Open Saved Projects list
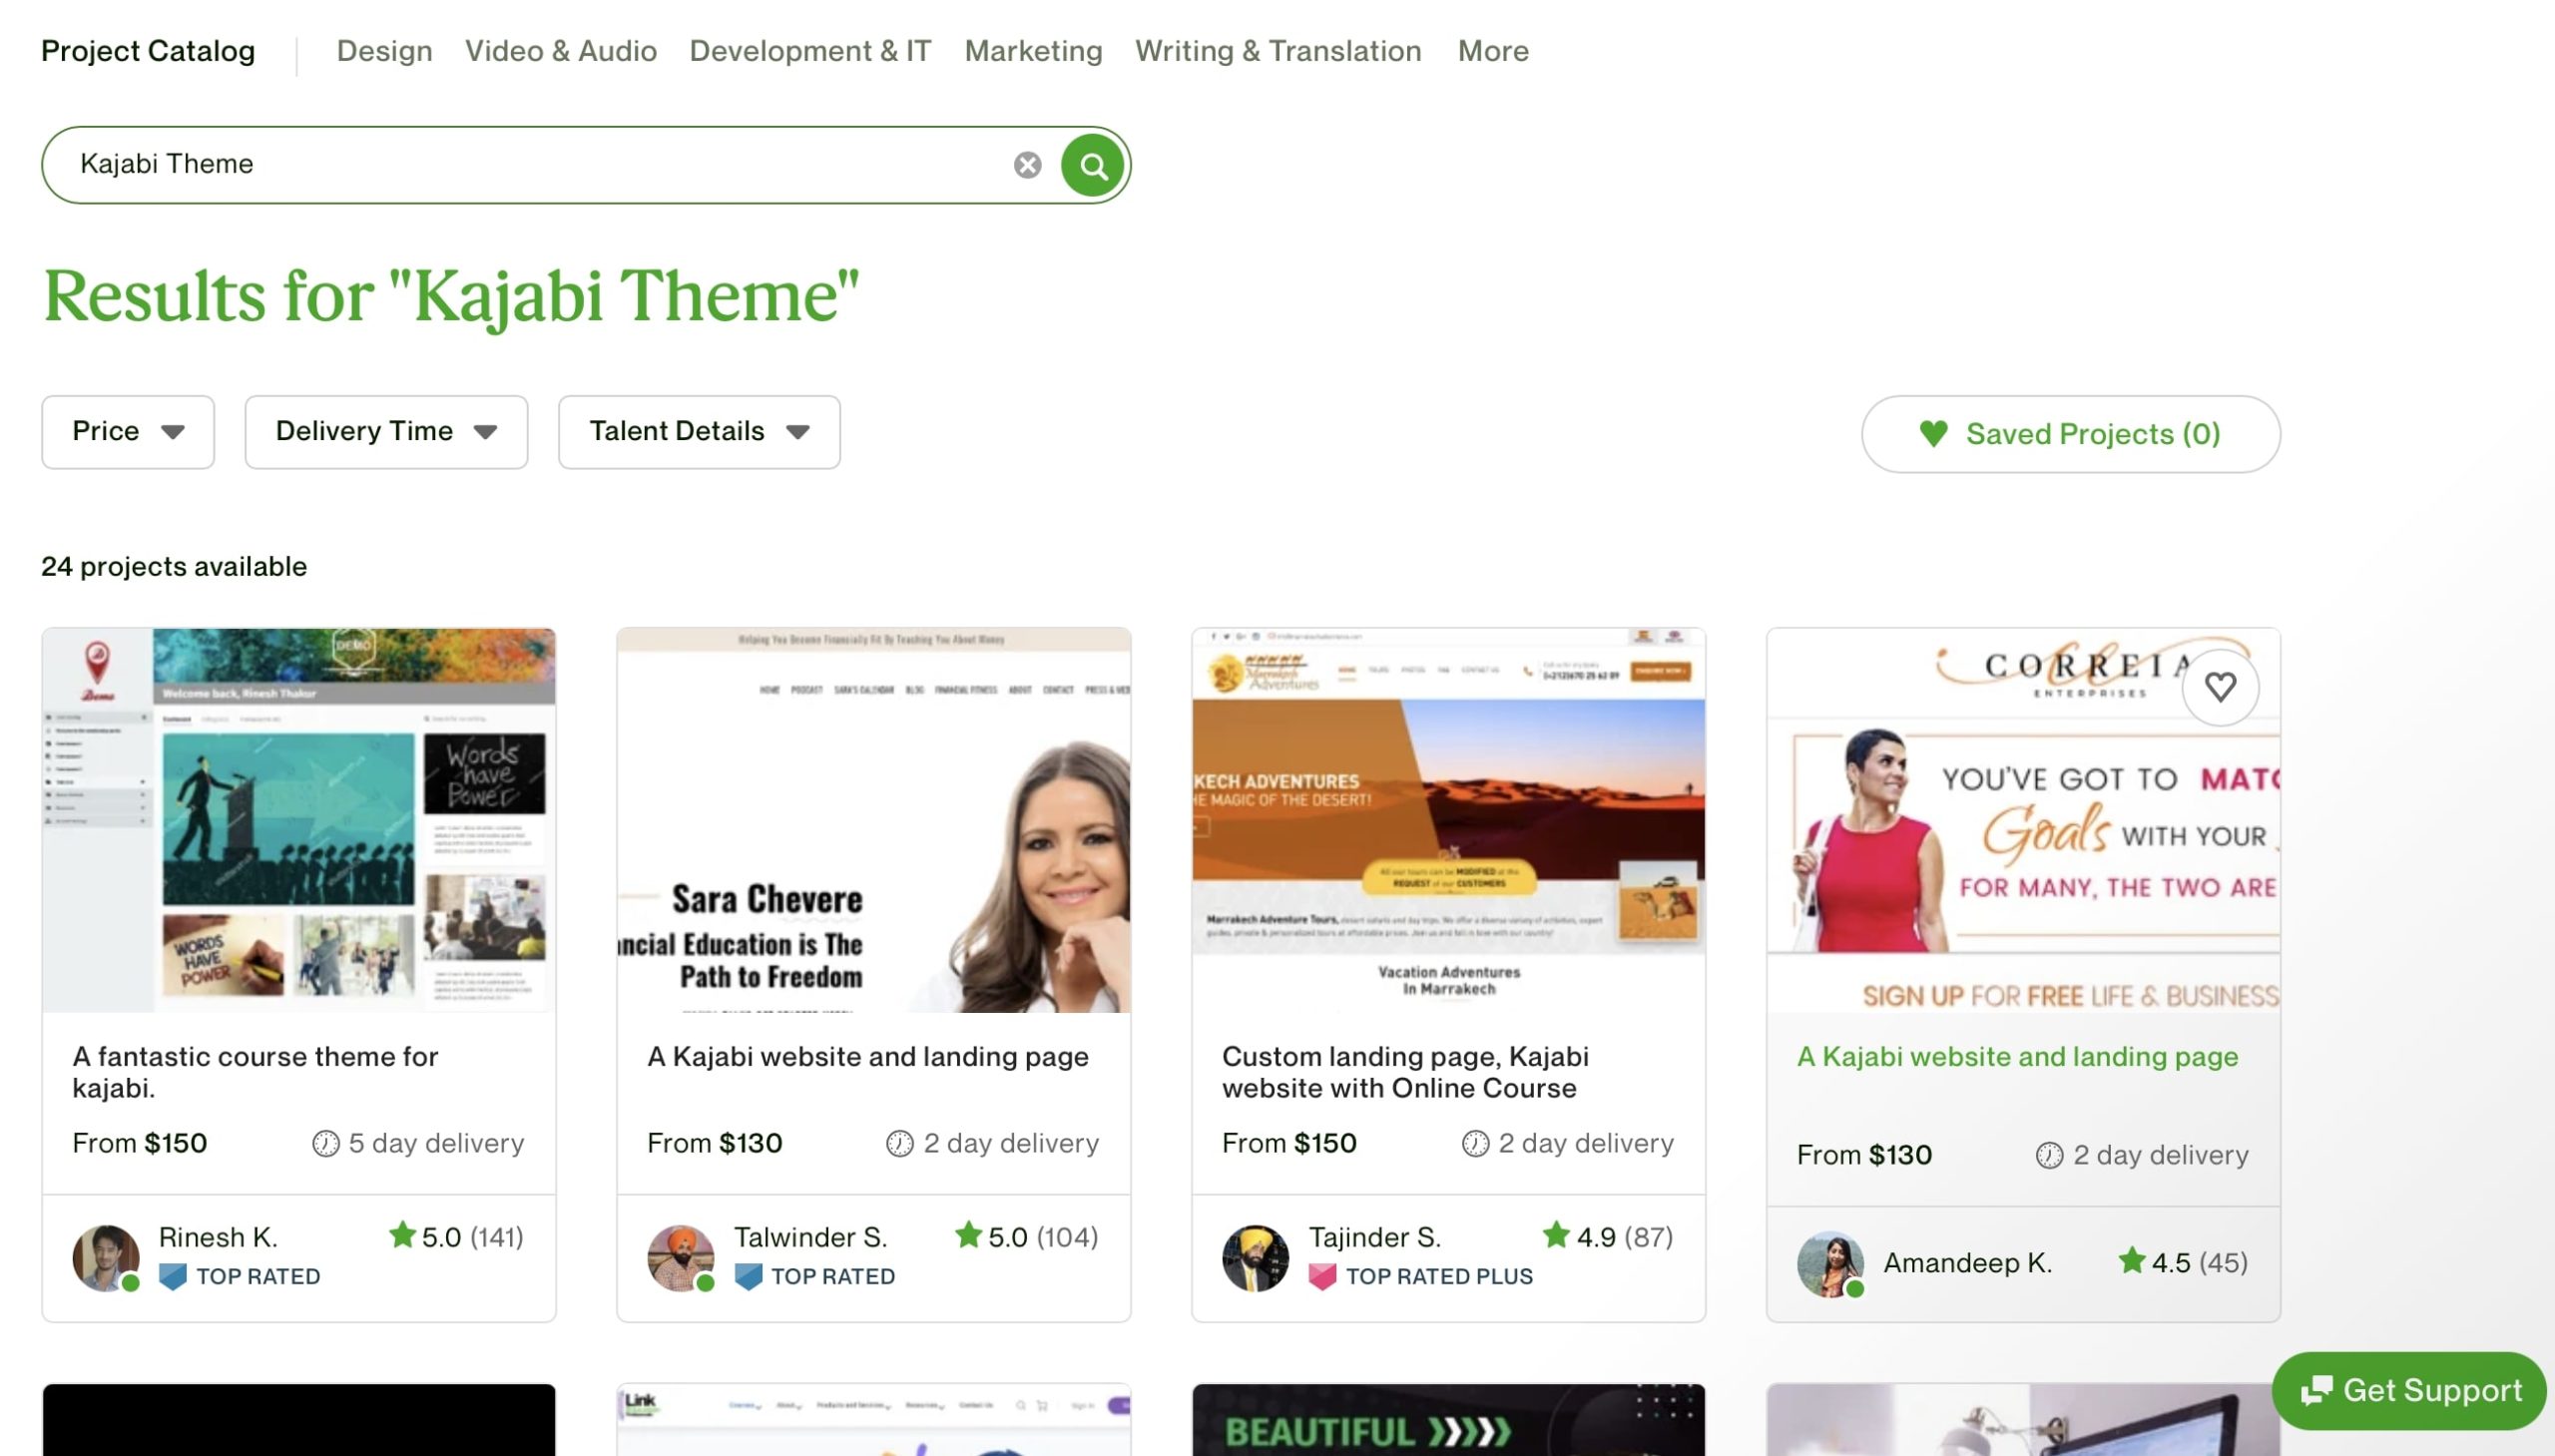The width and height of the screenshot is (2555, 1456). point(2070,434)
